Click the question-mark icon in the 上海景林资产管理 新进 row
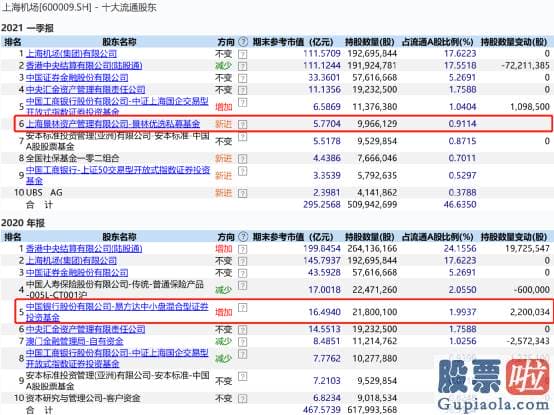Viewport: 554px width, 415px height. click(x=243, y=124)
